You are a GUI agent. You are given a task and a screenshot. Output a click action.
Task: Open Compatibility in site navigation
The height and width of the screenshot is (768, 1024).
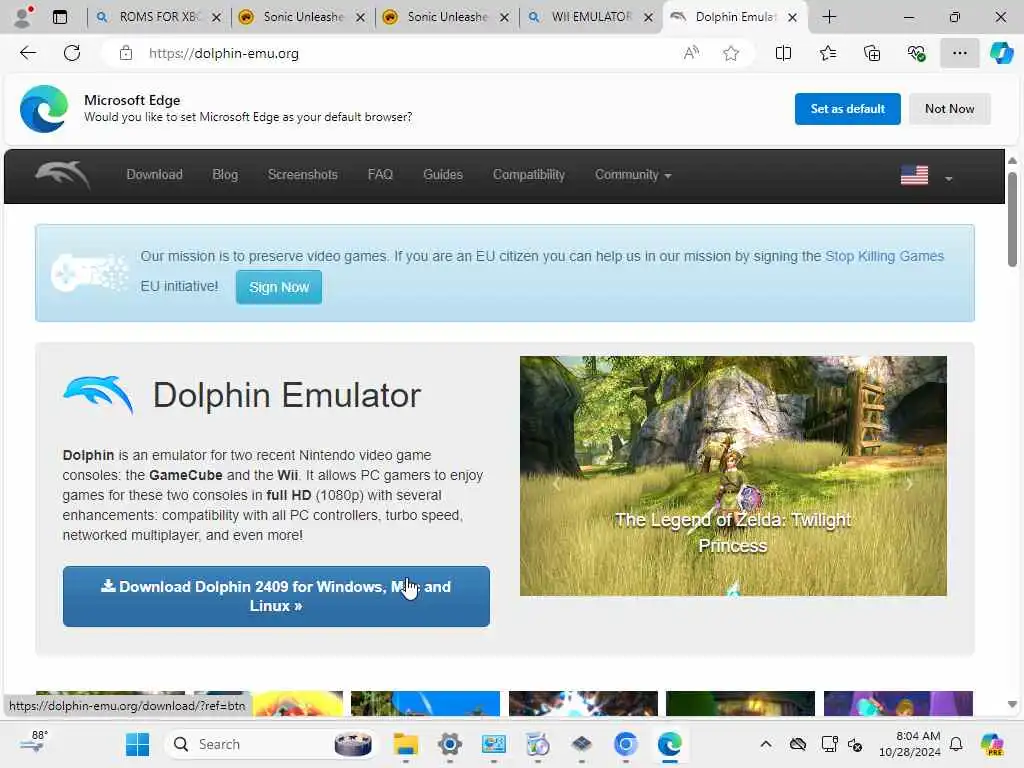coord(529,174)
